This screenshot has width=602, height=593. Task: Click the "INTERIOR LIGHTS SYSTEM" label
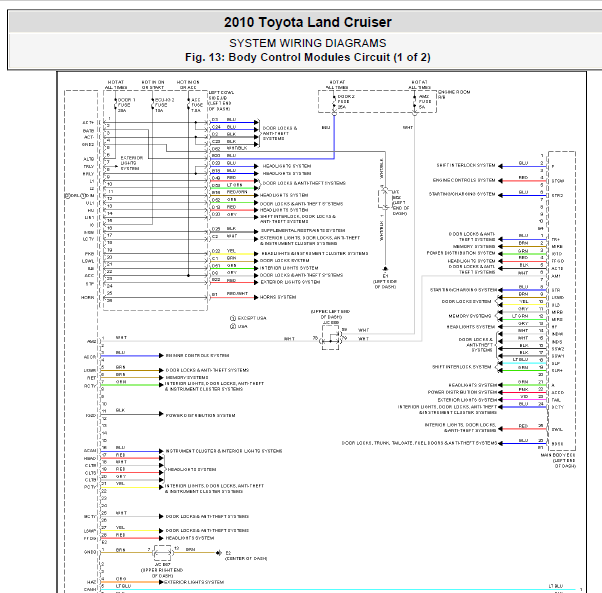(289, 268)
